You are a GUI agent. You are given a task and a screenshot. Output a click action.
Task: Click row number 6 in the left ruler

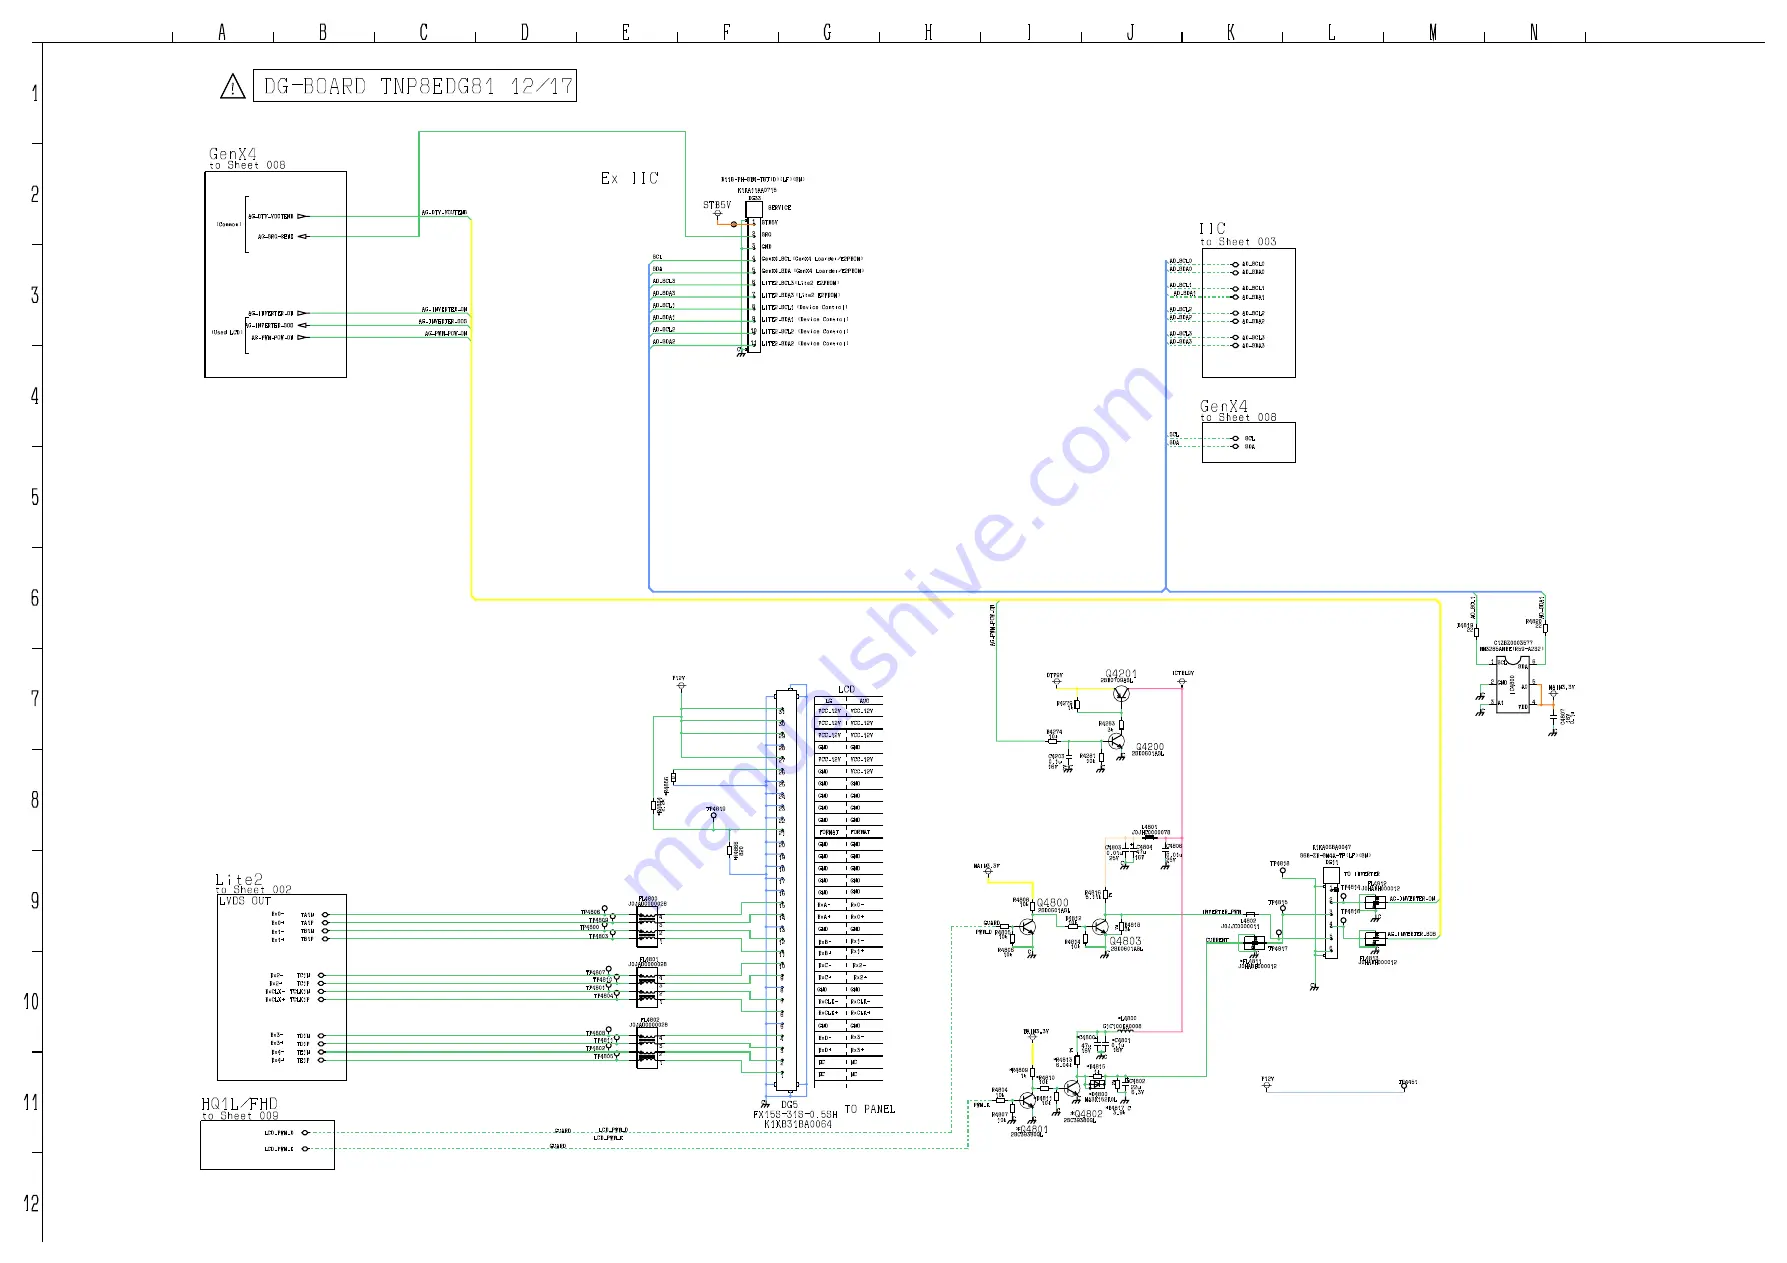click(x=35, y=598)
